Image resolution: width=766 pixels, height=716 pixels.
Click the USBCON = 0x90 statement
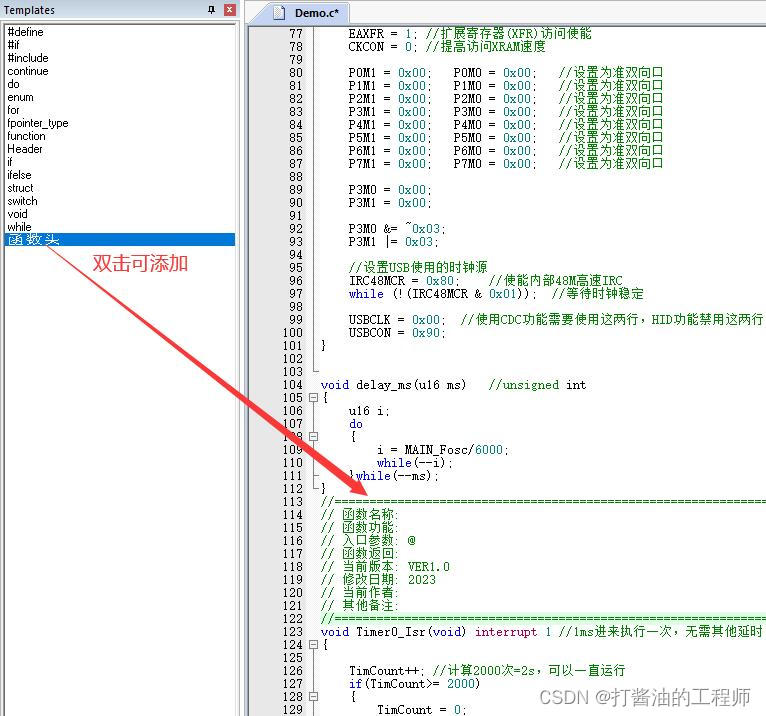tap(397, 333)
